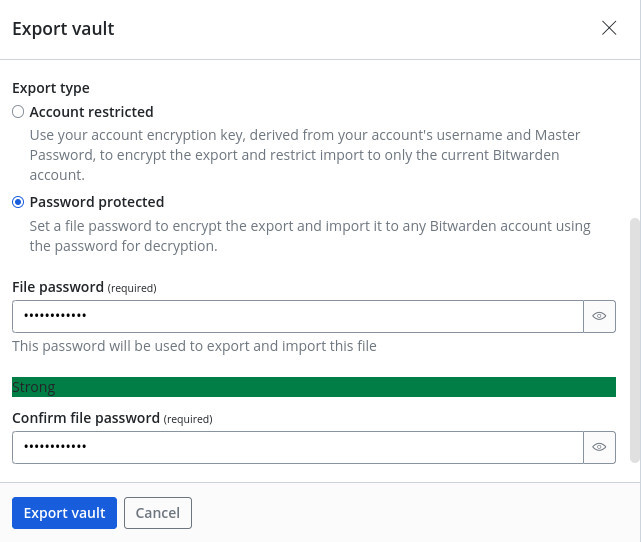Click the "File password" field label
The width and height of the screenshot is (641, 542).
pos(58,287)
